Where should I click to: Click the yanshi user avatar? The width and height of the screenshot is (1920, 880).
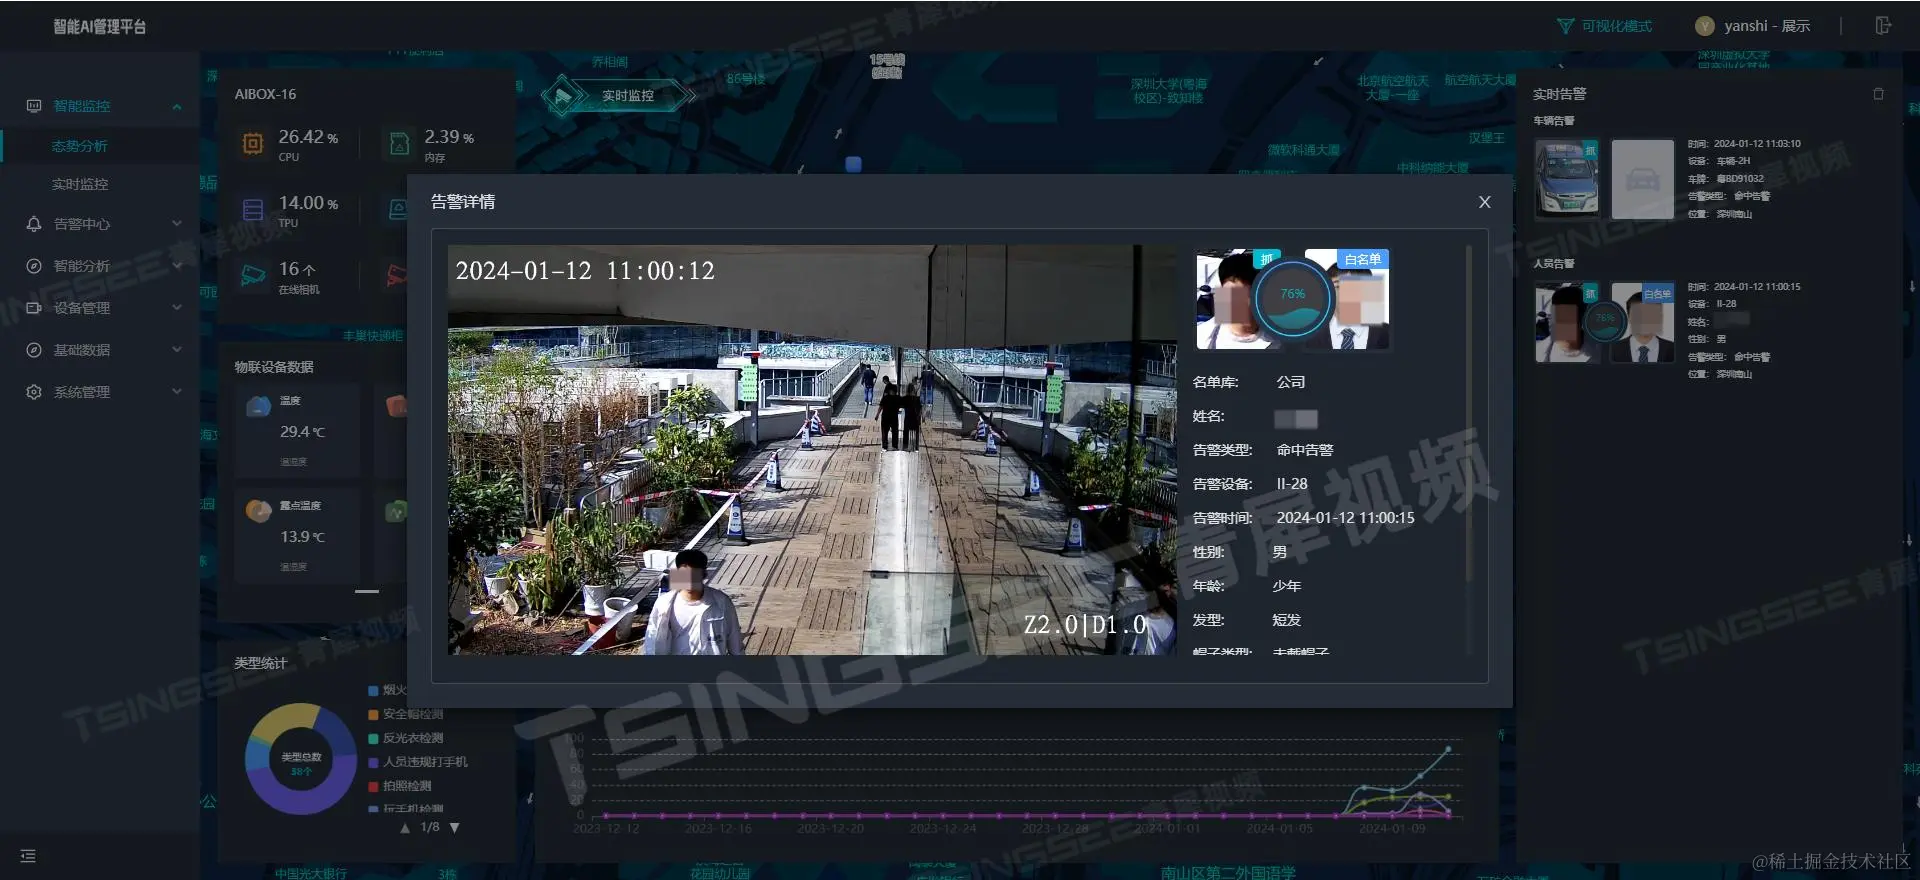1705,26
